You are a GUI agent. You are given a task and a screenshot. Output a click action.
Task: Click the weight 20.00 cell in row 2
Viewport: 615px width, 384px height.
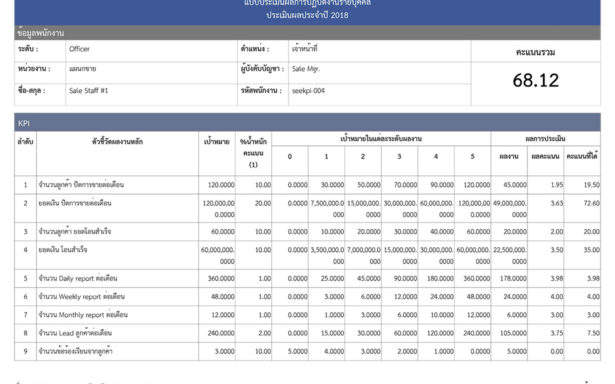coord(262,203)
